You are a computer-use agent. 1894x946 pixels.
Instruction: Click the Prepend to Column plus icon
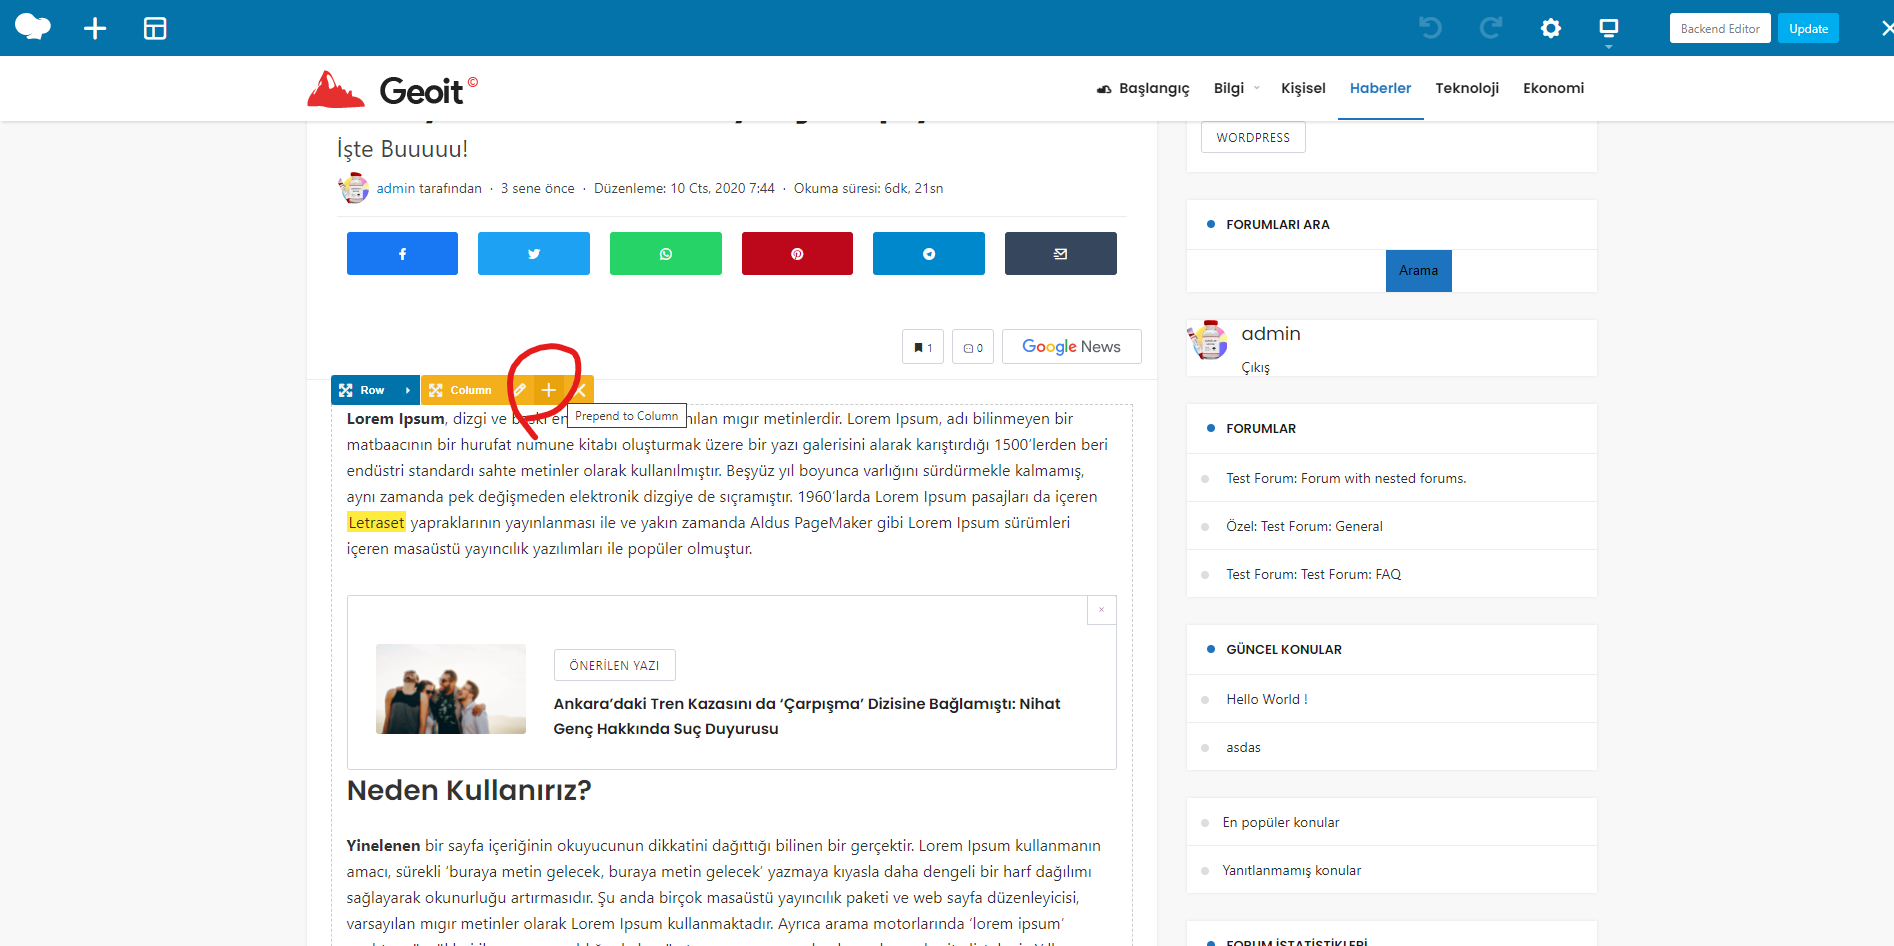point(549,390)
